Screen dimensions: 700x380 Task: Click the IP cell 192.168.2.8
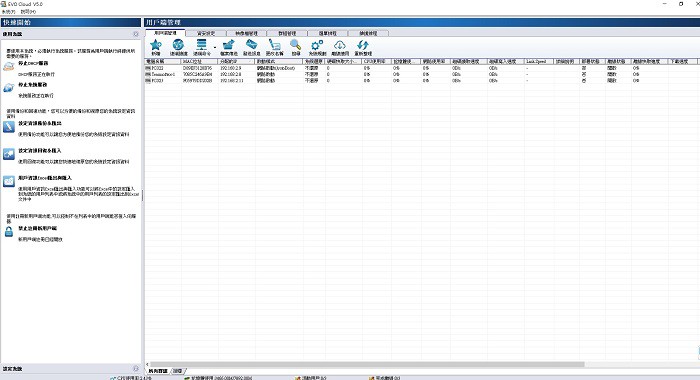[x=231, y=75]
